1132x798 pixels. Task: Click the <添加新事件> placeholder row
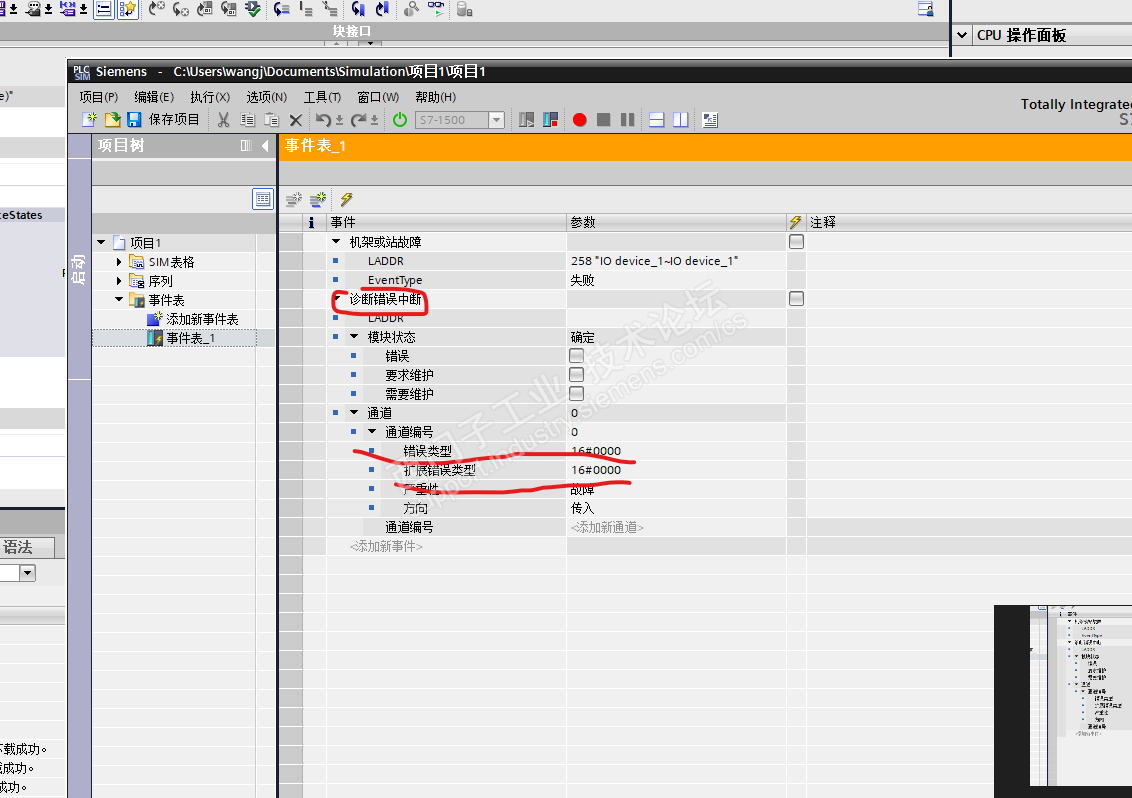386,546
